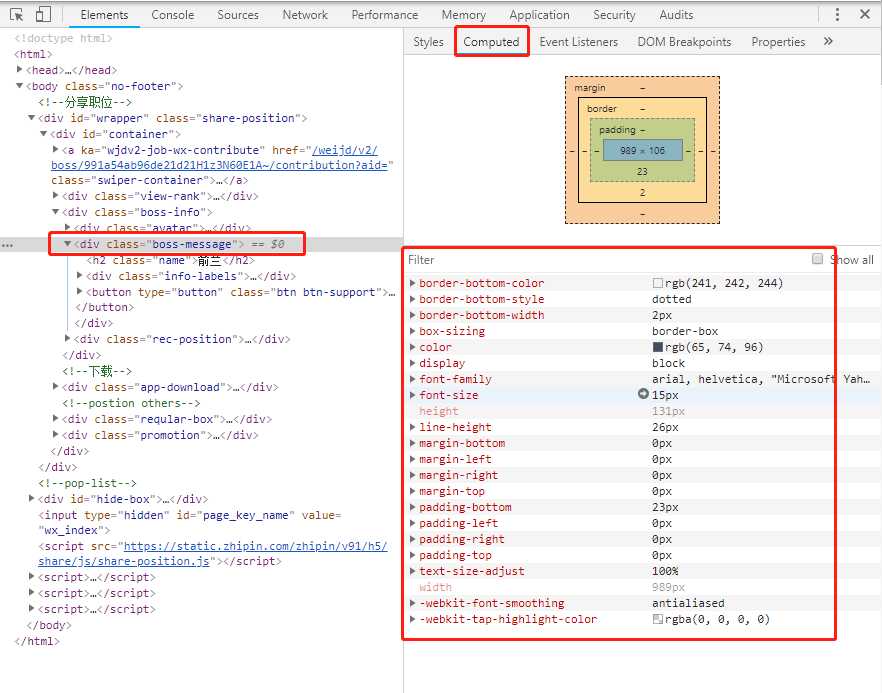Viewport: 882px width, 693px height.
Task: Open the share-position.js script link
Action: pos(213,554)
